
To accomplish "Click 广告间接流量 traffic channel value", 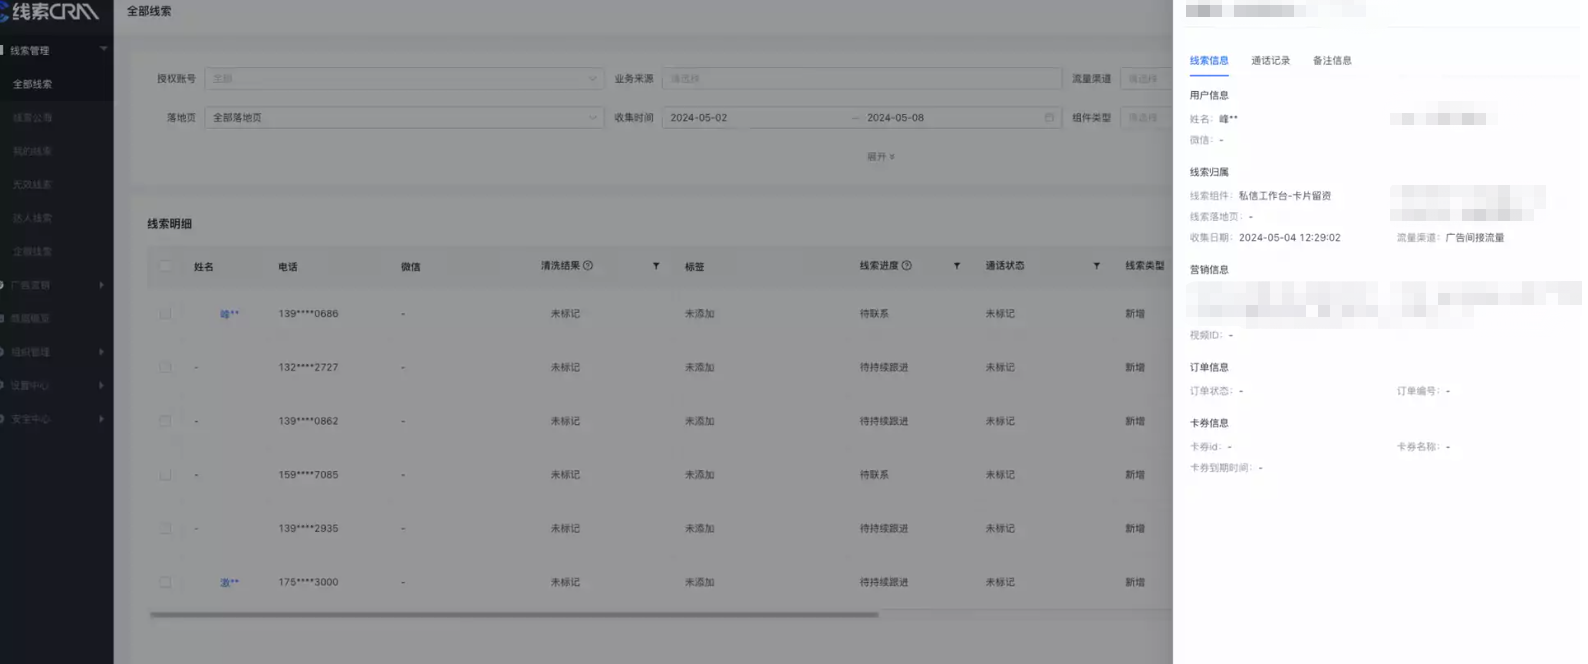I will [x=1475, y=238].
